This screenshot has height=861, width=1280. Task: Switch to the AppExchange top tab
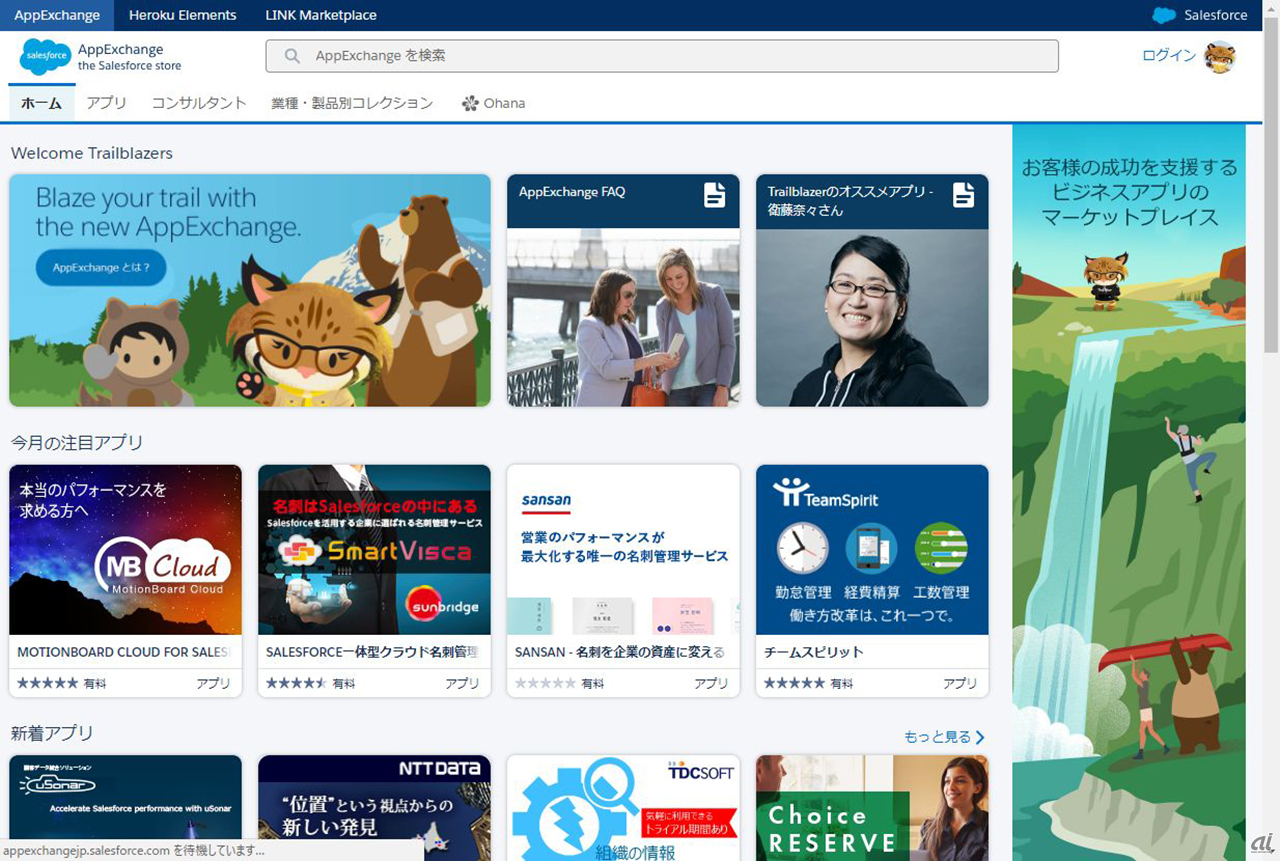(x=57, y=15)
